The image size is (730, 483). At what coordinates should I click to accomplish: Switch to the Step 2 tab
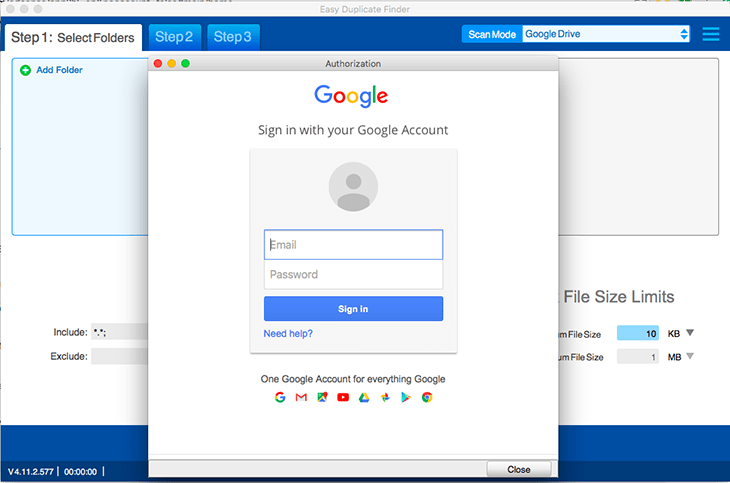(x=175, y=37)
